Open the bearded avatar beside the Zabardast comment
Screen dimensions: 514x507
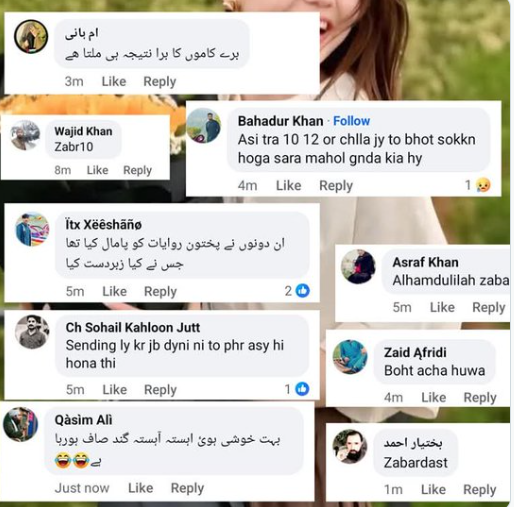[350, 446]
